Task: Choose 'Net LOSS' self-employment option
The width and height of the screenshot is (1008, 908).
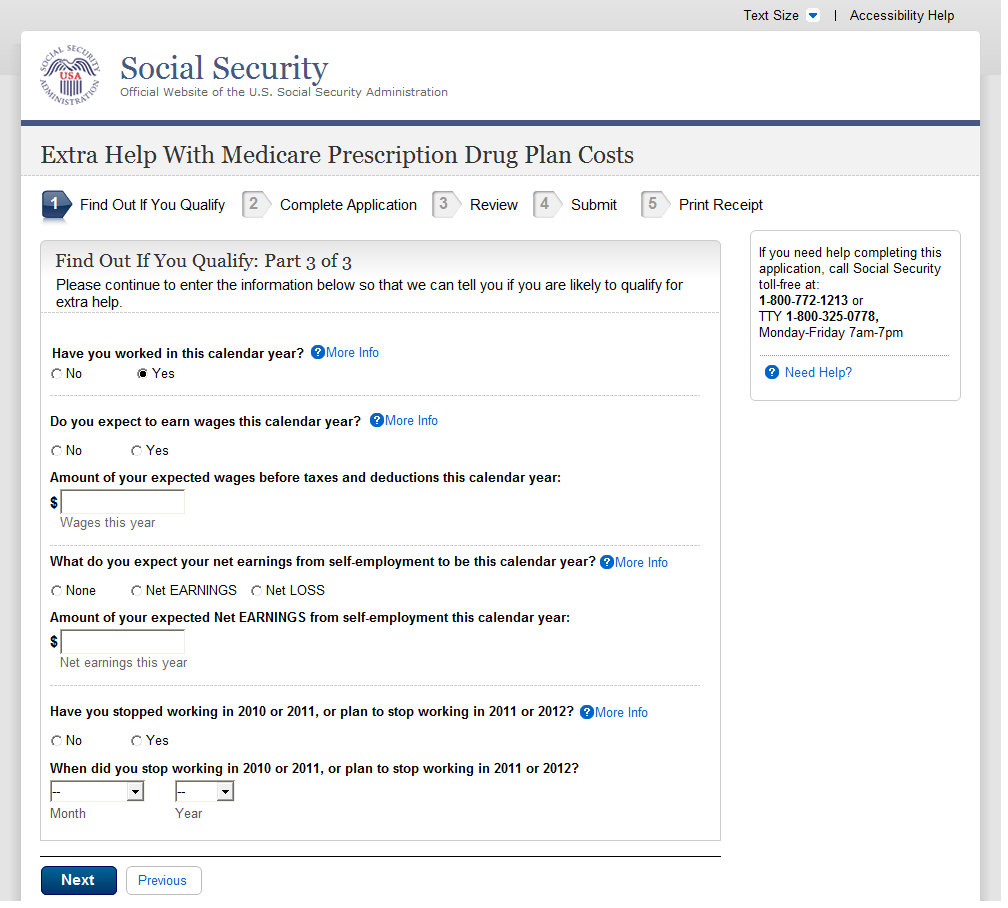Action: tap(257, 591)
